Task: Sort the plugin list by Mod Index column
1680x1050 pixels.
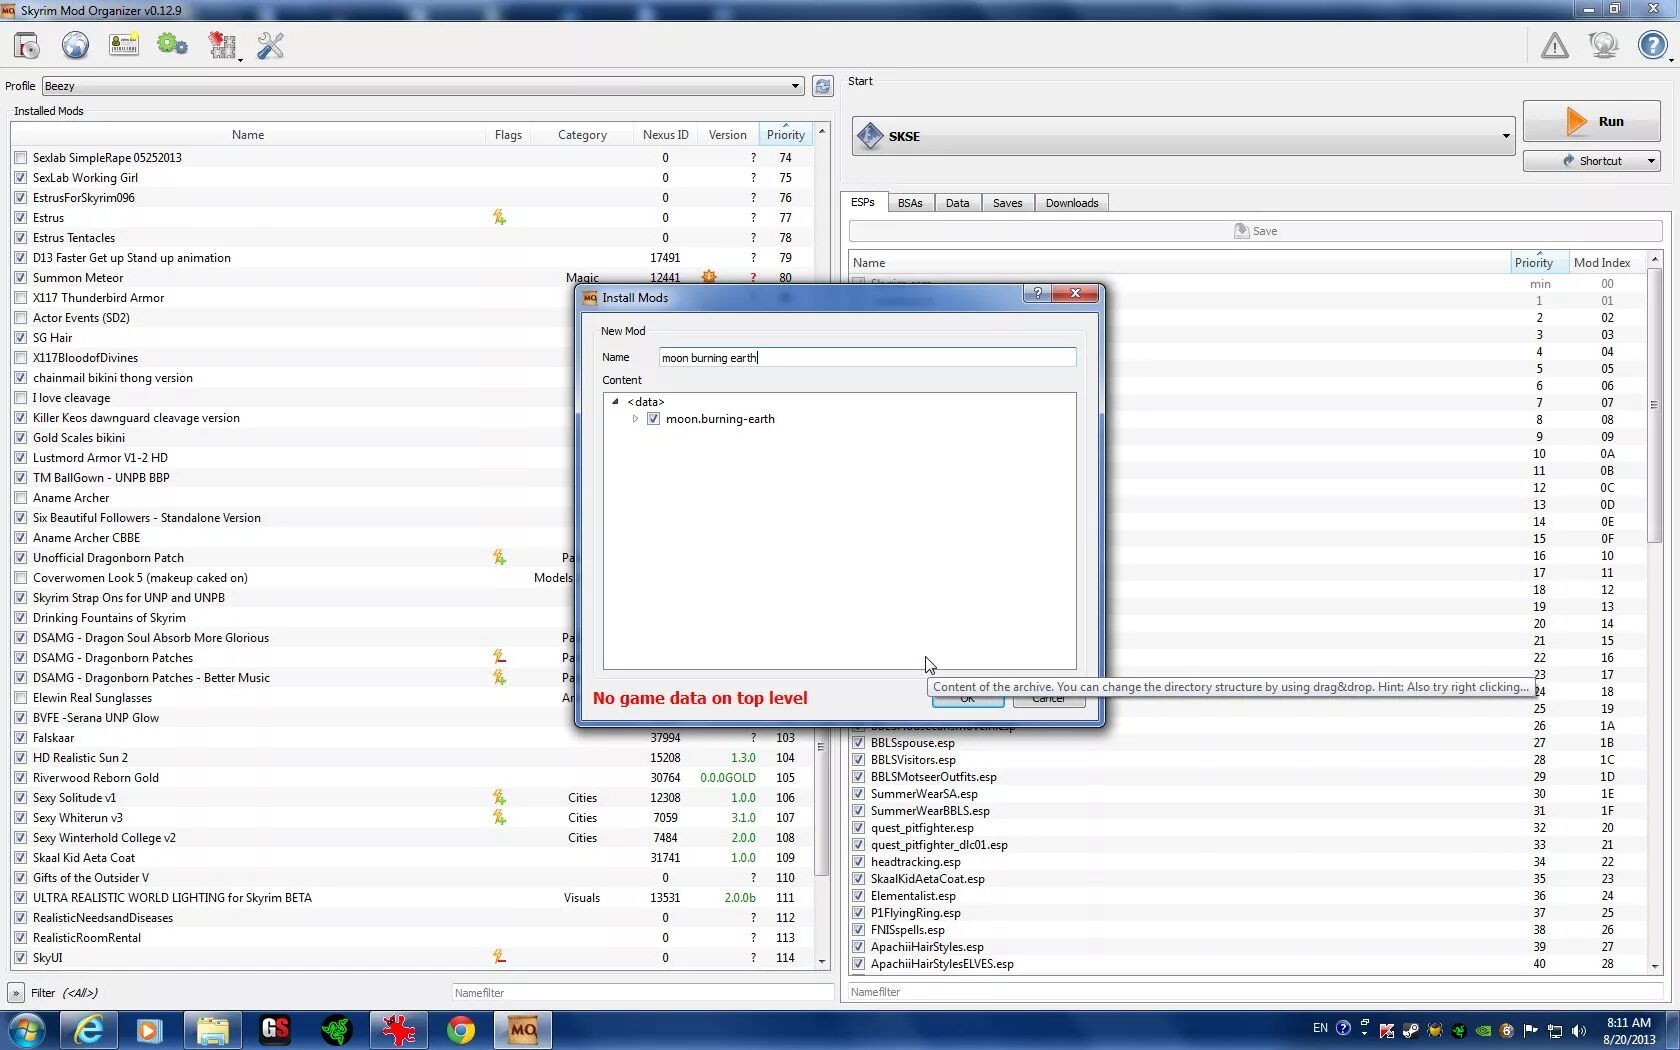Action: 1602,263
